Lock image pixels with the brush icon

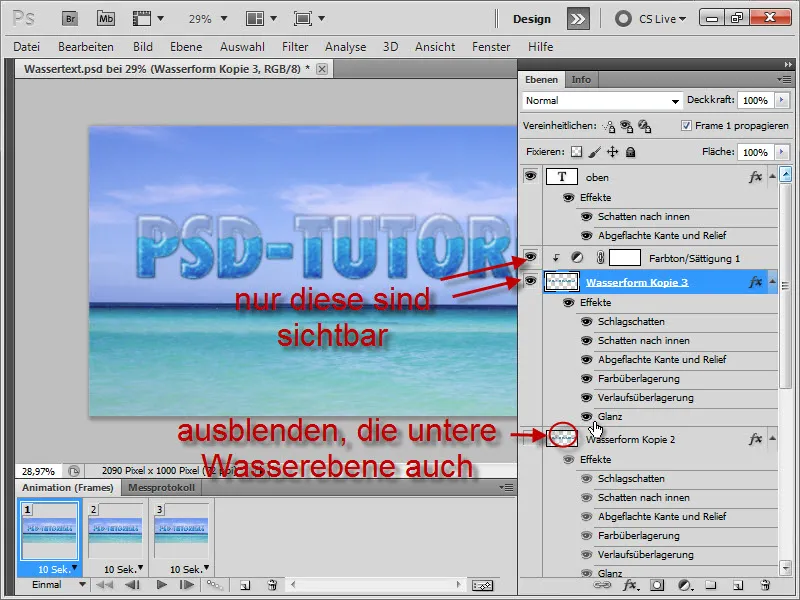coord(594,152)
